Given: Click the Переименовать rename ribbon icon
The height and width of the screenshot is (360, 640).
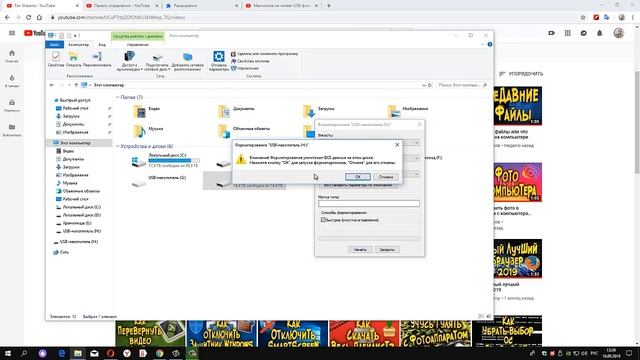Looking at the screenshot, I should (97, 59).
